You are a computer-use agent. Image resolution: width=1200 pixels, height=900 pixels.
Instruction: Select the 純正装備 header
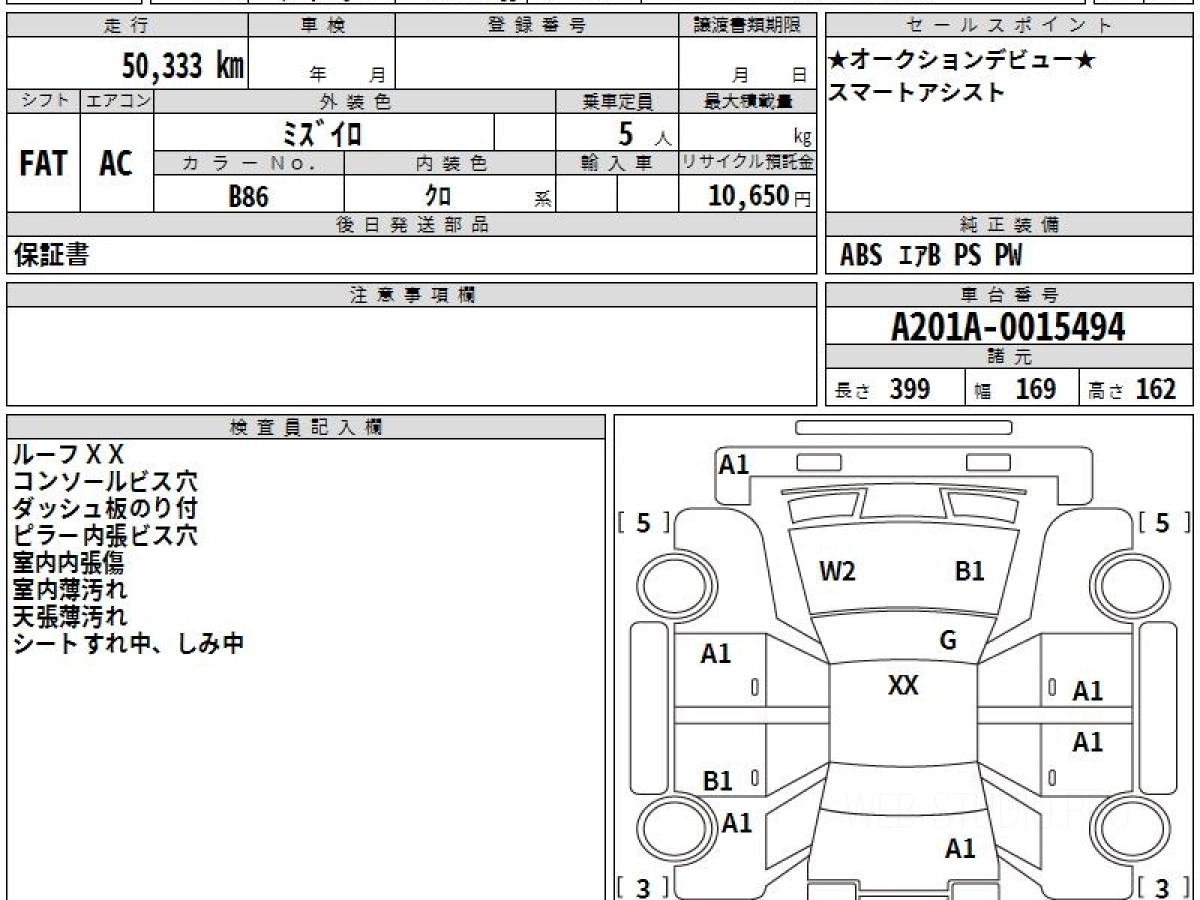click(x=1010, y=225)
